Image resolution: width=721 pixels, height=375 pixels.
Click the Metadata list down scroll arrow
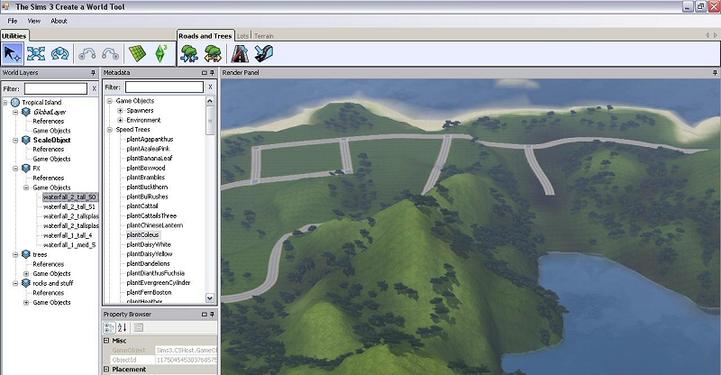click(210, 298)
